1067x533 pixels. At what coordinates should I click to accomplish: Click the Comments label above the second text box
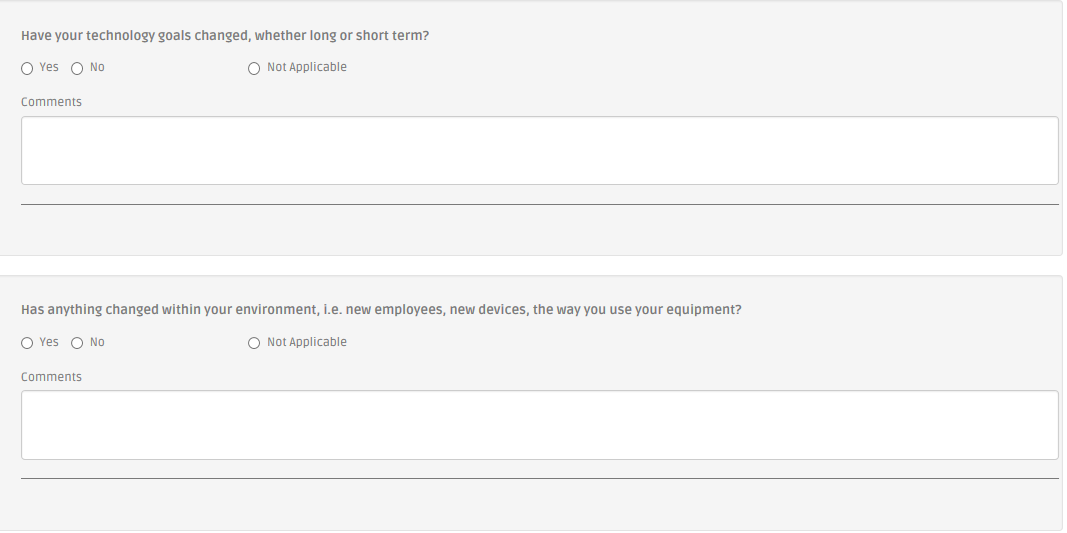[x=51, y=377]
